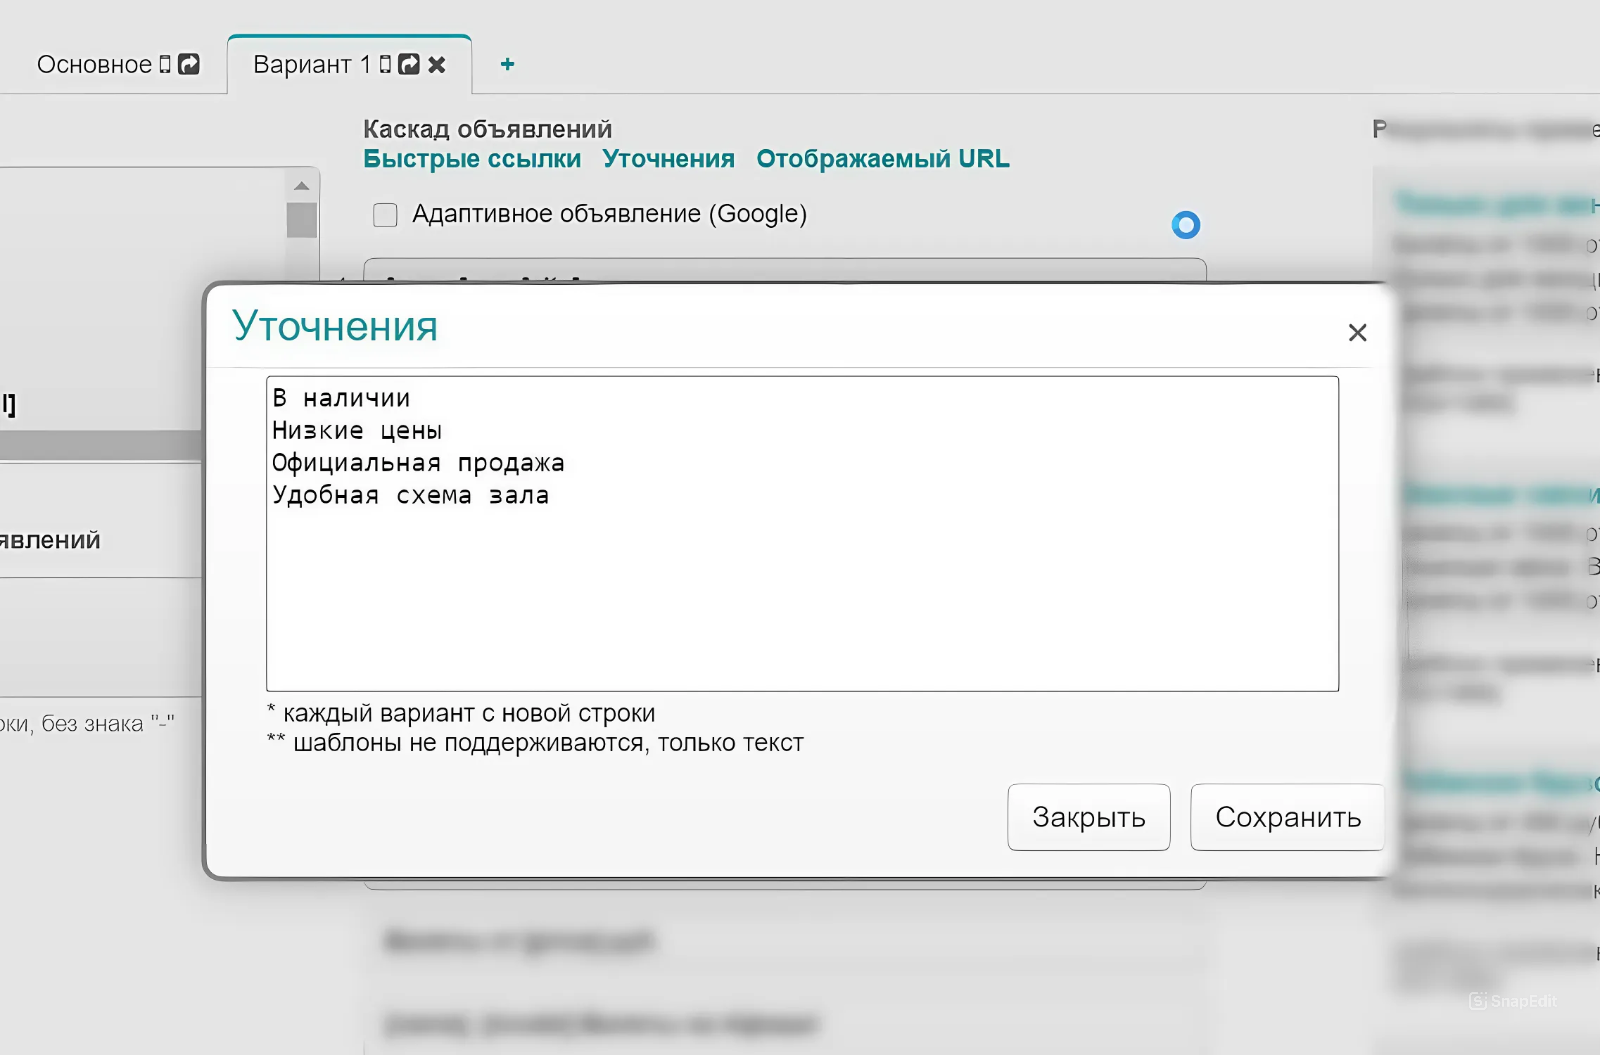
Task: Click mobile icon on Вариант 1 tab
Action: (x=385, y=64)
